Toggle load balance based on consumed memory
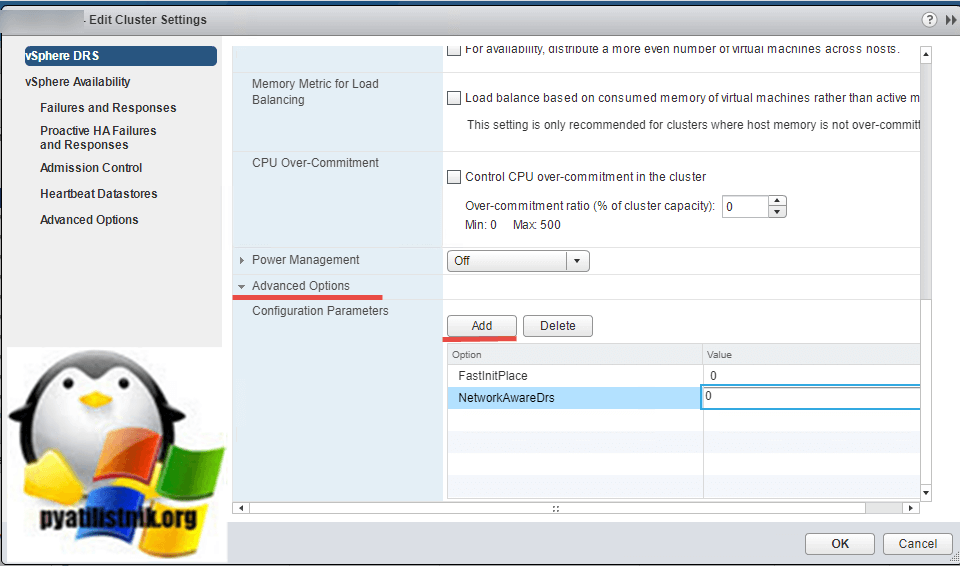Image resolution: width=960 pixels, height=566 pixels. (454, 98)
